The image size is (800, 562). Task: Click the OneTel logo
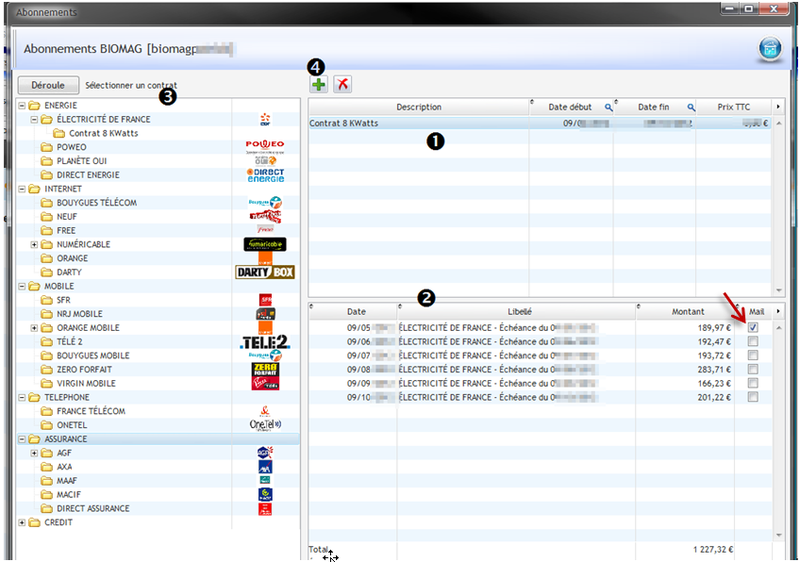coord(265,425)
